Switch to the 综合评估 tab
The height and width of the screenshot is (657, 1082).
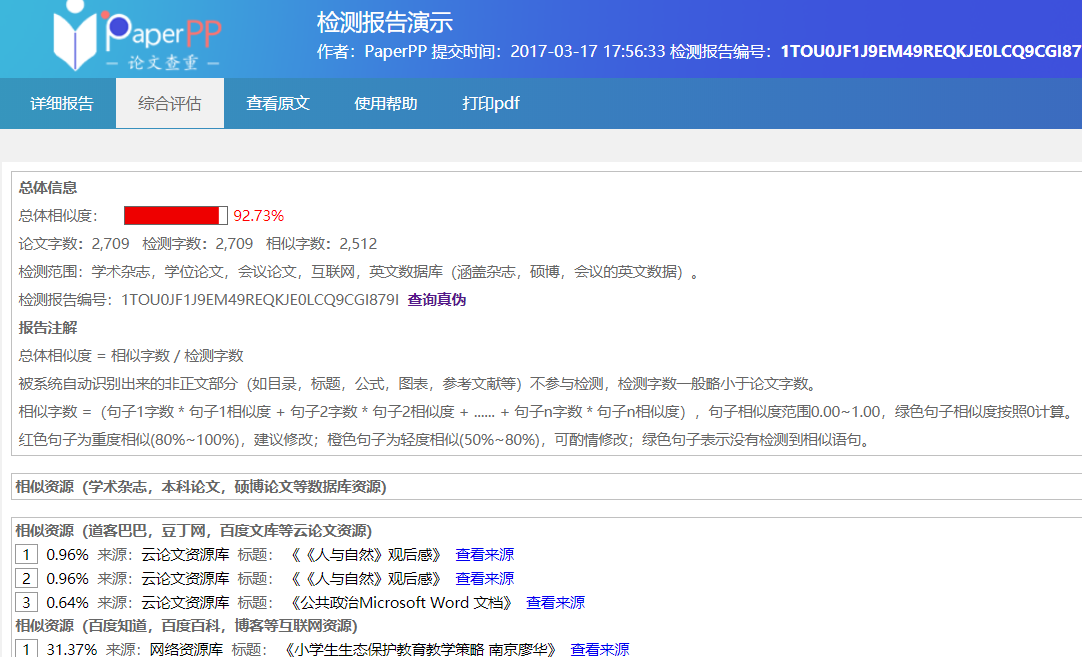click(170, 104)
